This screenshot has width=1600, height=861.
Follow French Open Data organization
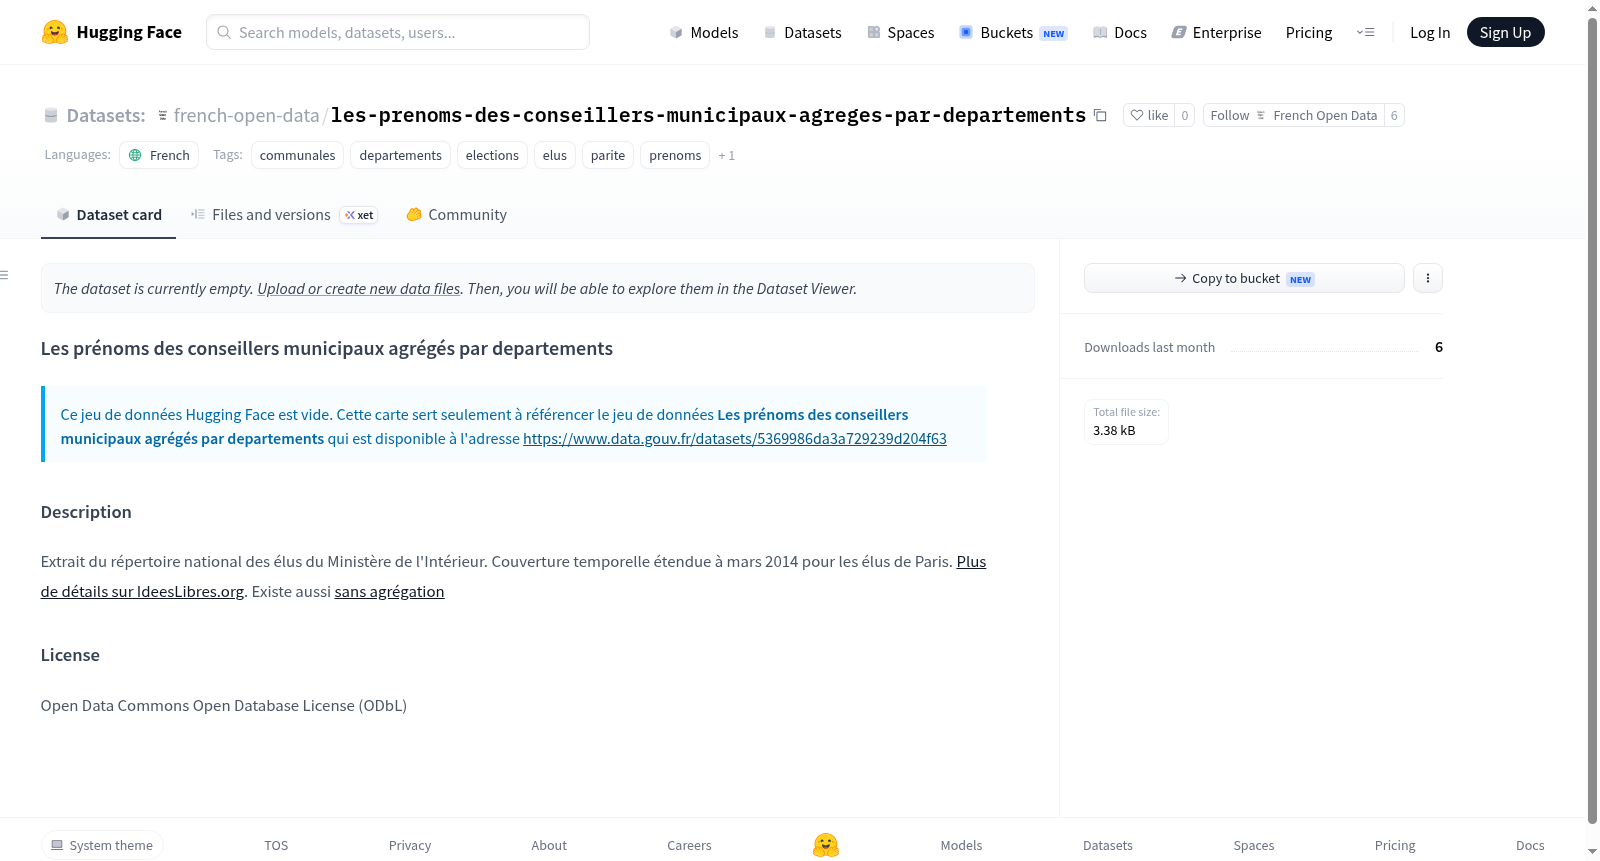click(x=1293, y=115)
